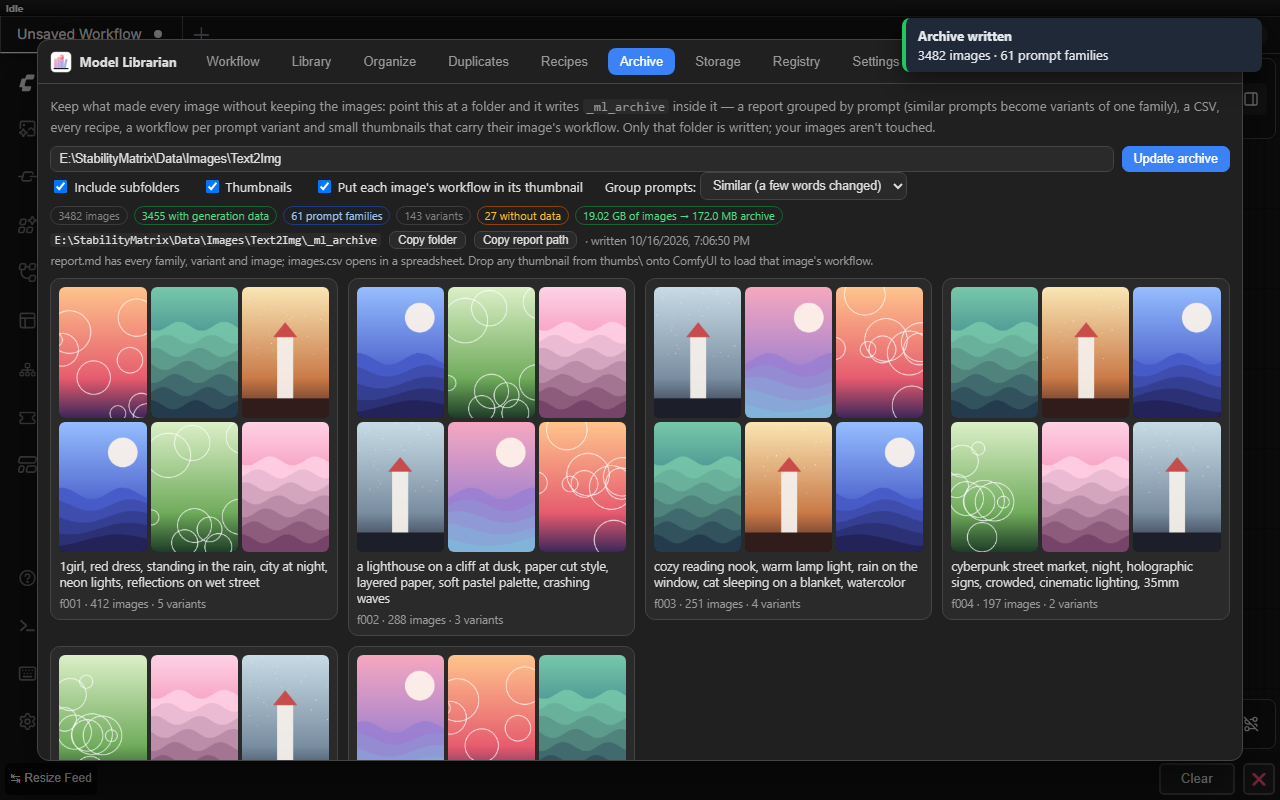Select the Unsaved Workflow tab
This screenshot has height=800, width=1280.
click(x=80, y=34)
